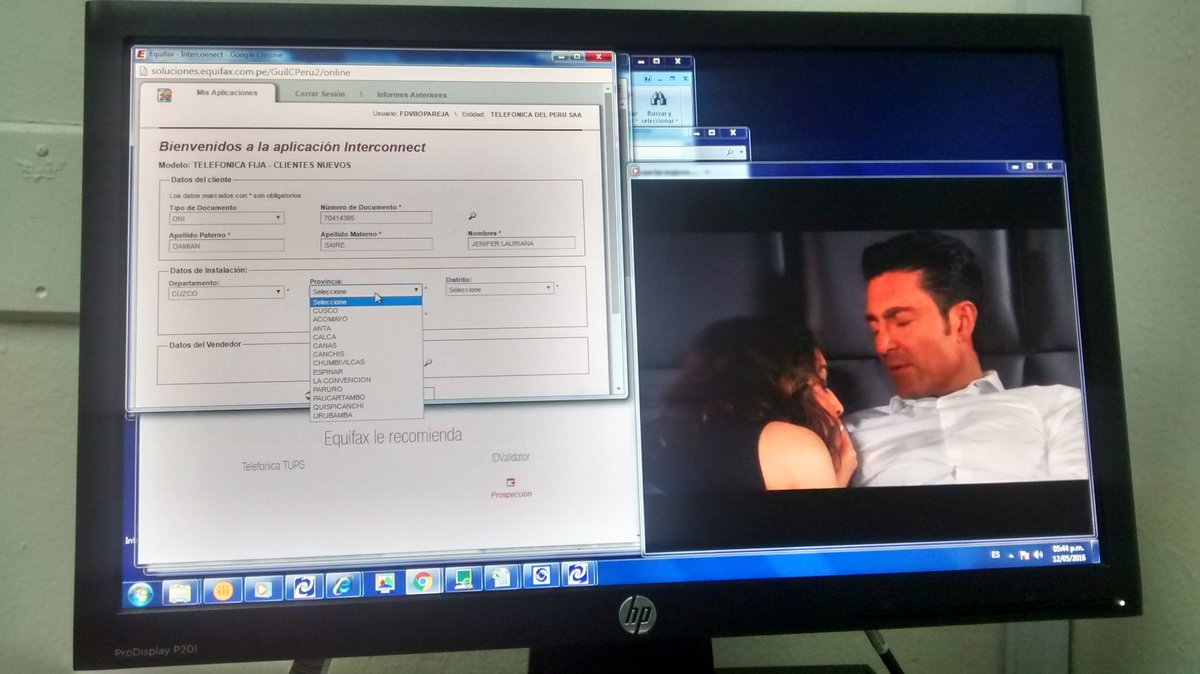Click the green monitor taskbar icon

point(462,580)
